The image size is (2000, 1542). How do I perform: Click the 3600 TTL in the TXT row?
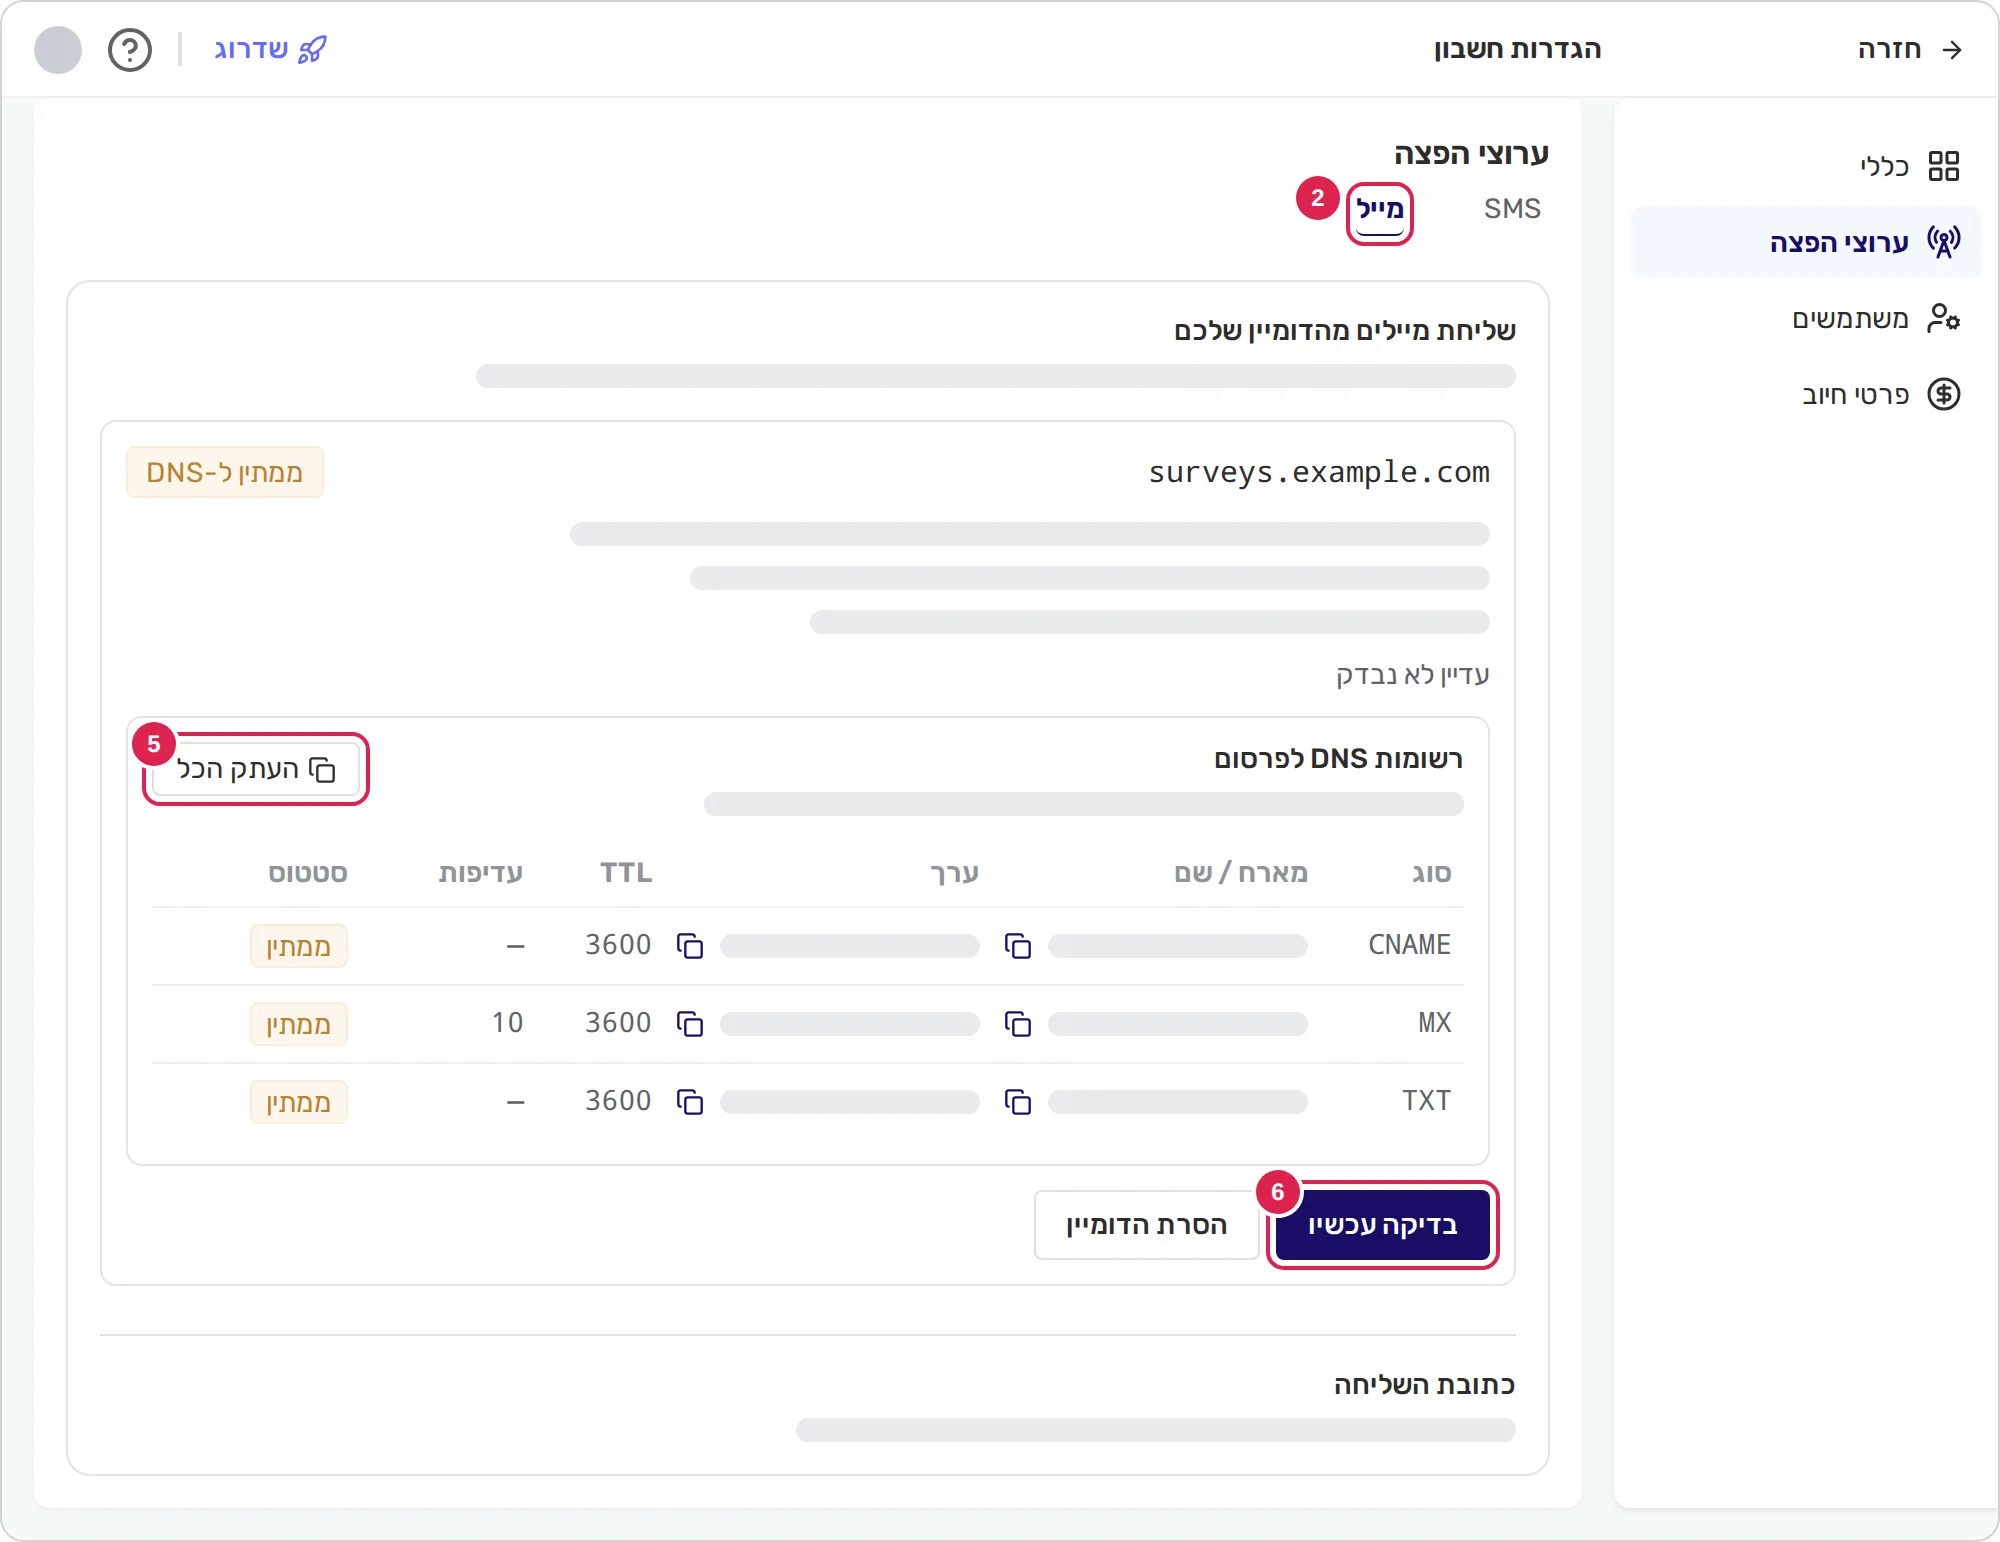tap(618, 1101)
